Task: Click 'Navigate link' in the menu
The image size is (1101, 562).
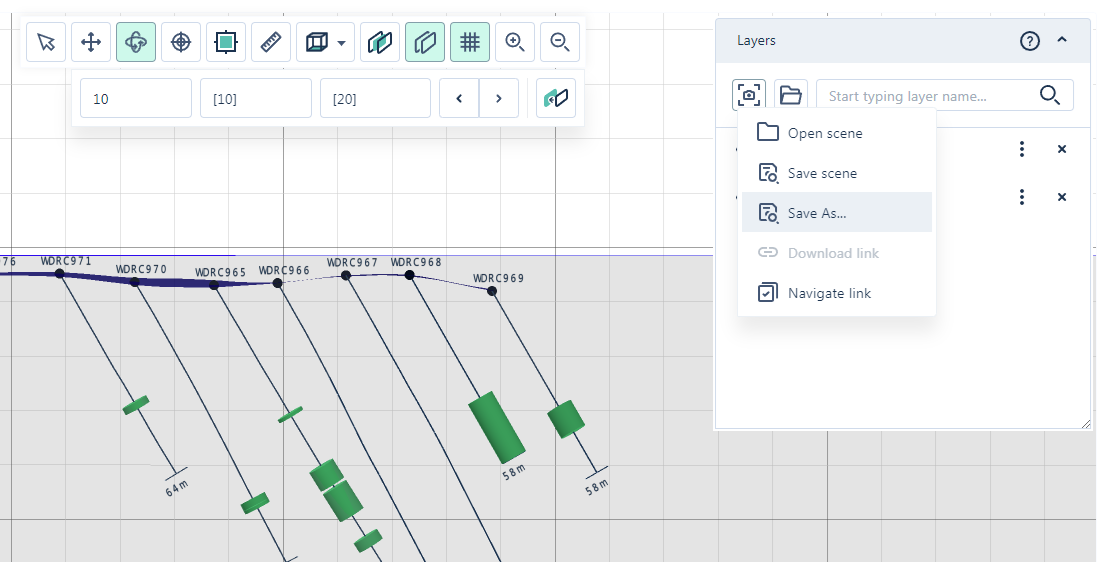Action: [x=829, y=293]
